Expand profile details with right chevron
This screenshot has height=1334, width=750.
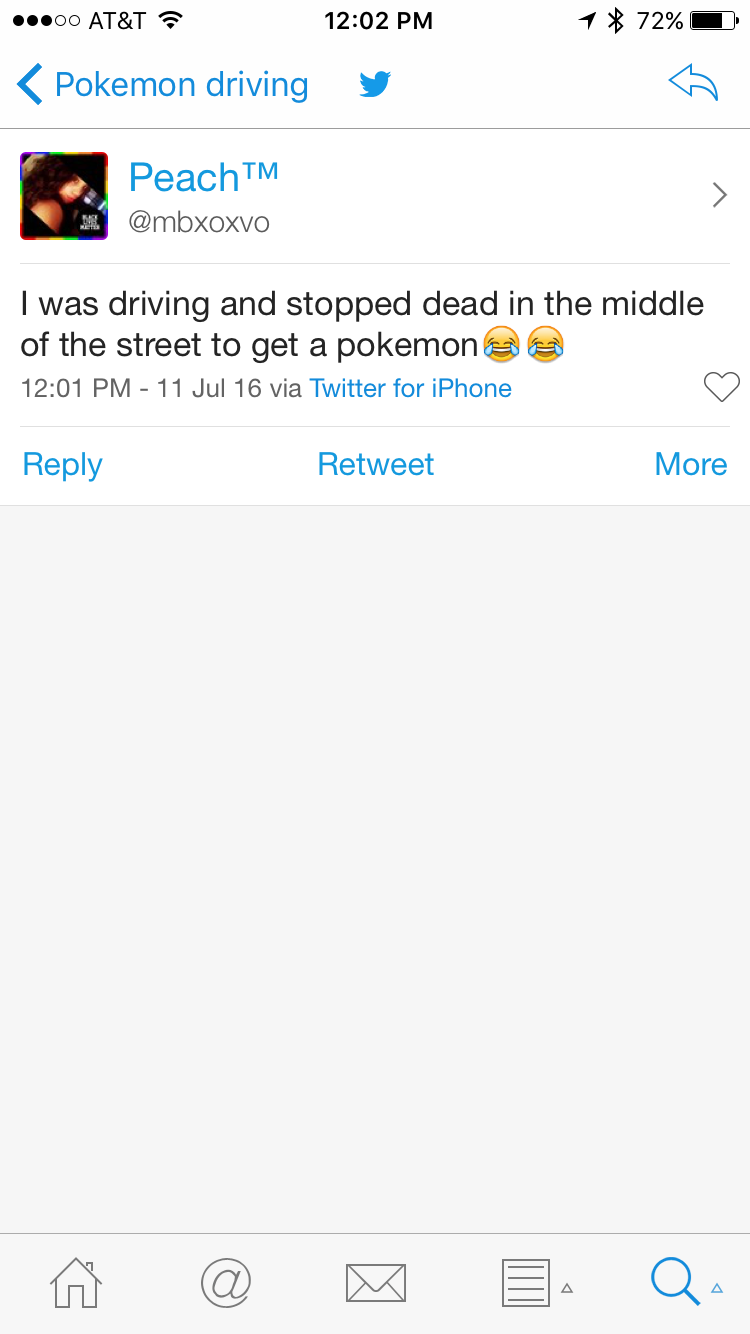[x=719, y=195]
